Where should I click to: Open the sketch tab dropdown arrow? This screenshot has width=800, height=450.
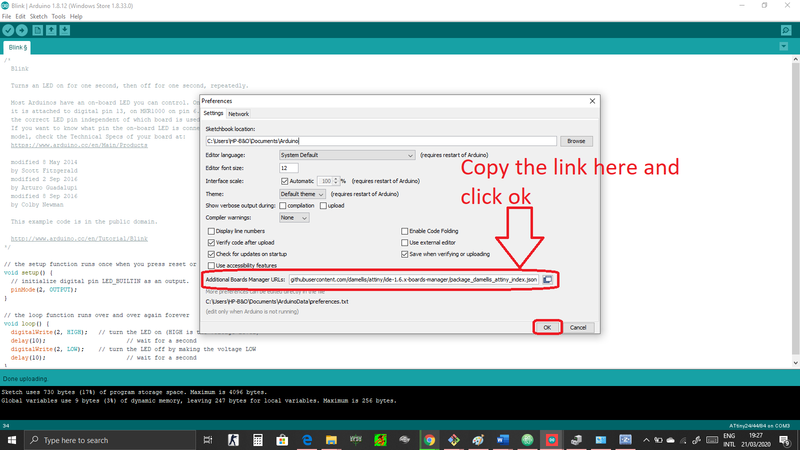pyautogui.click(x=784, y=46)
